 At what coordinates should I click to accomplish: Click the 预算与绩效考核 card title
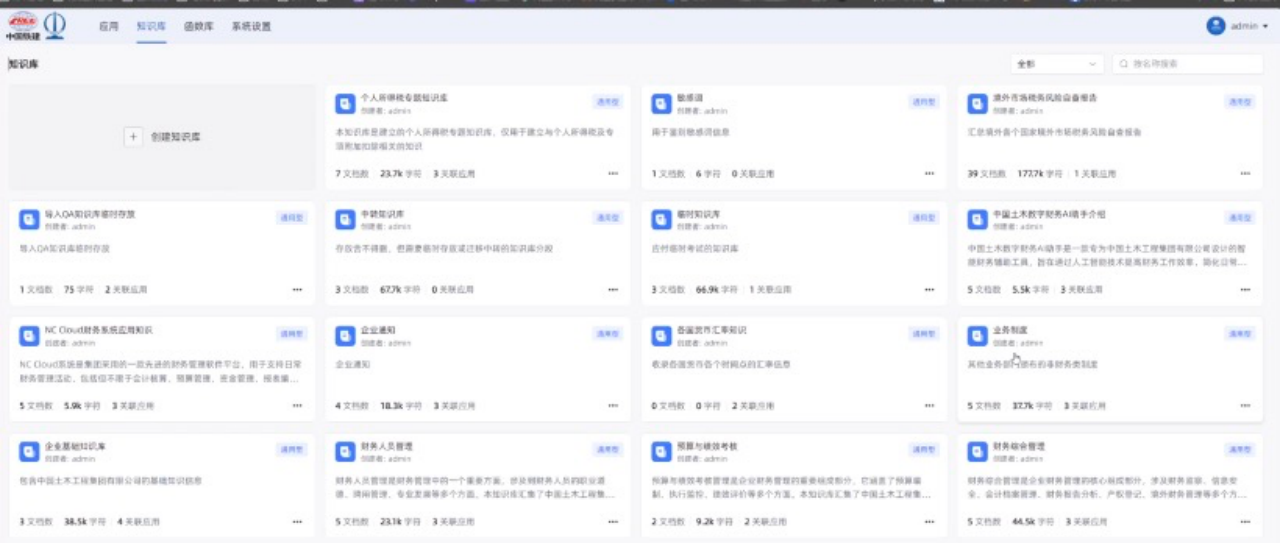coord(706,446)
